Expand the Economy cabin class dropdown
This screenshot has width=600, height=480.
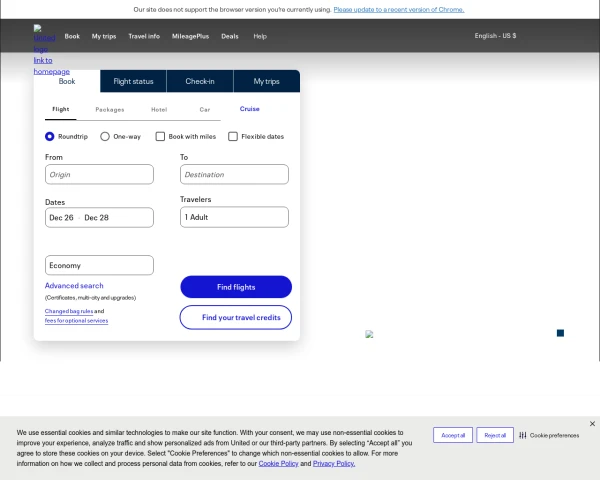point(99,265)
